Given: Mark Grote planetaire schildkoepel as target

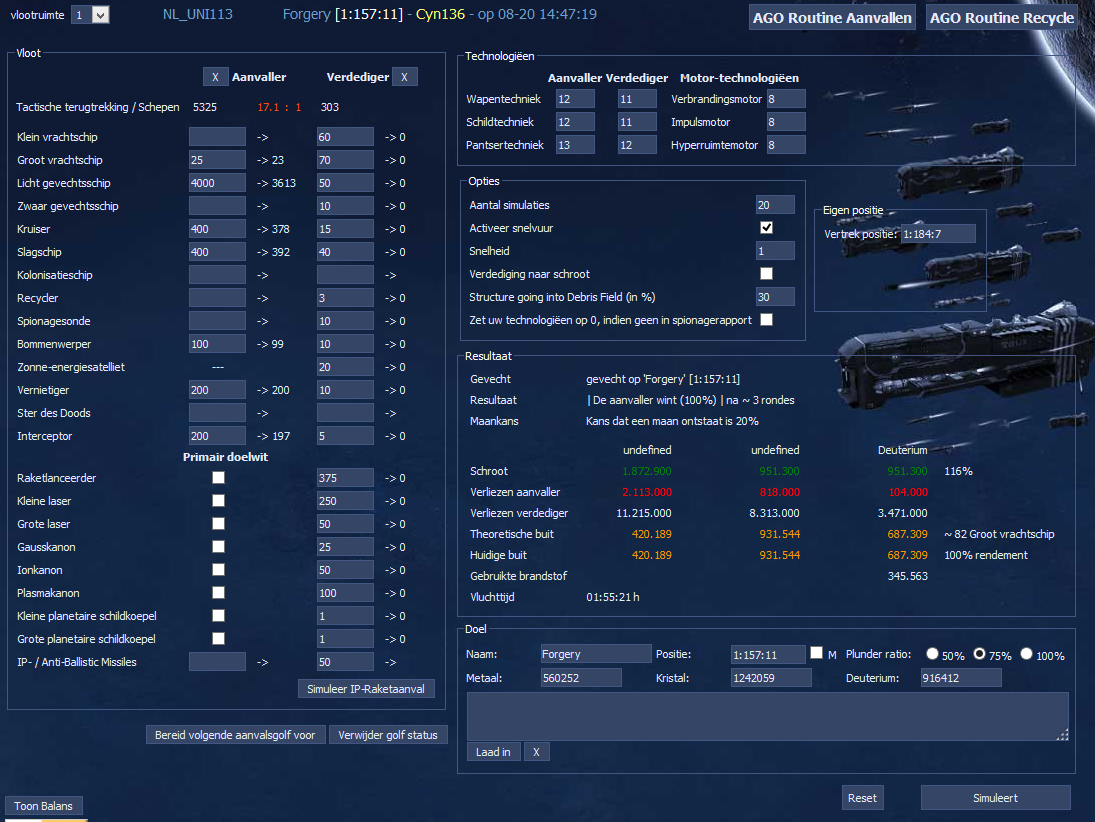Looking at the screenshot, I should coord(219,639).
